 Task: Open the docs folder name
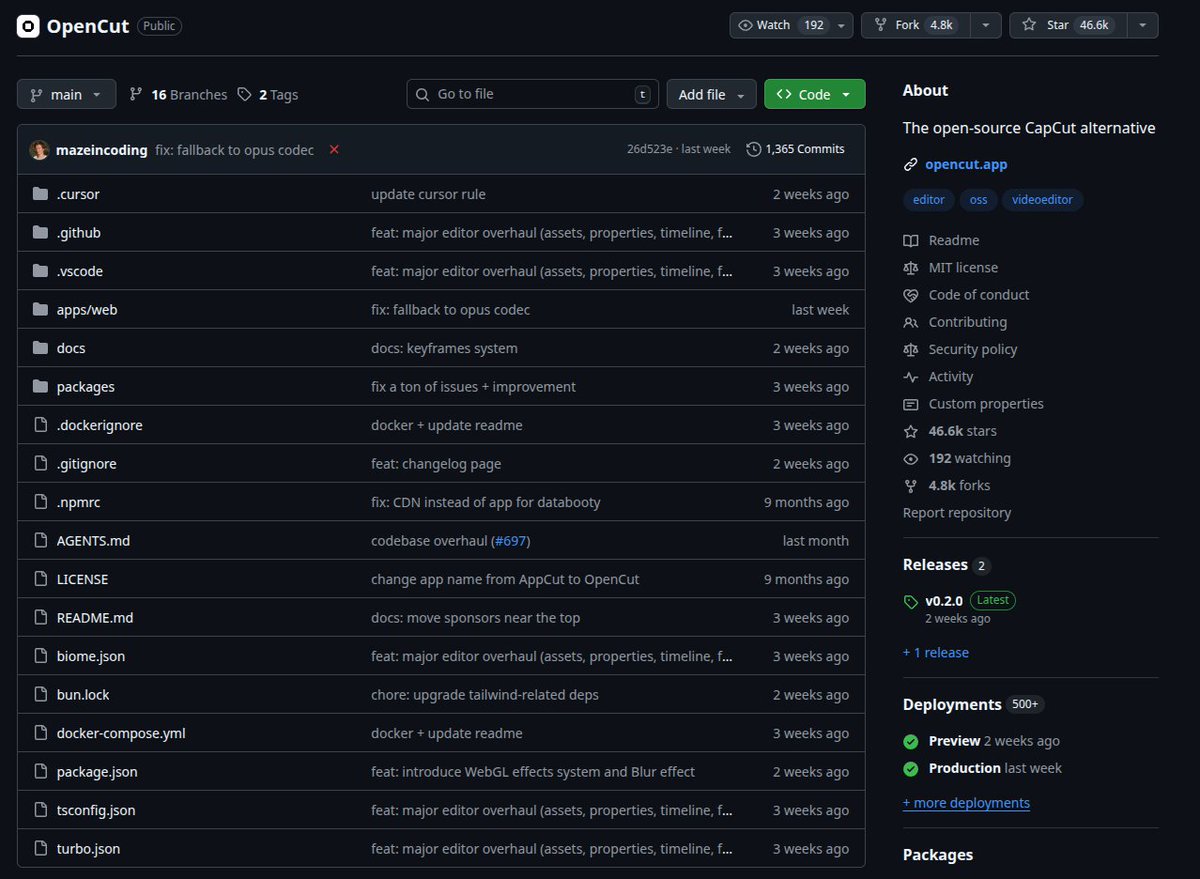point(71,348)
